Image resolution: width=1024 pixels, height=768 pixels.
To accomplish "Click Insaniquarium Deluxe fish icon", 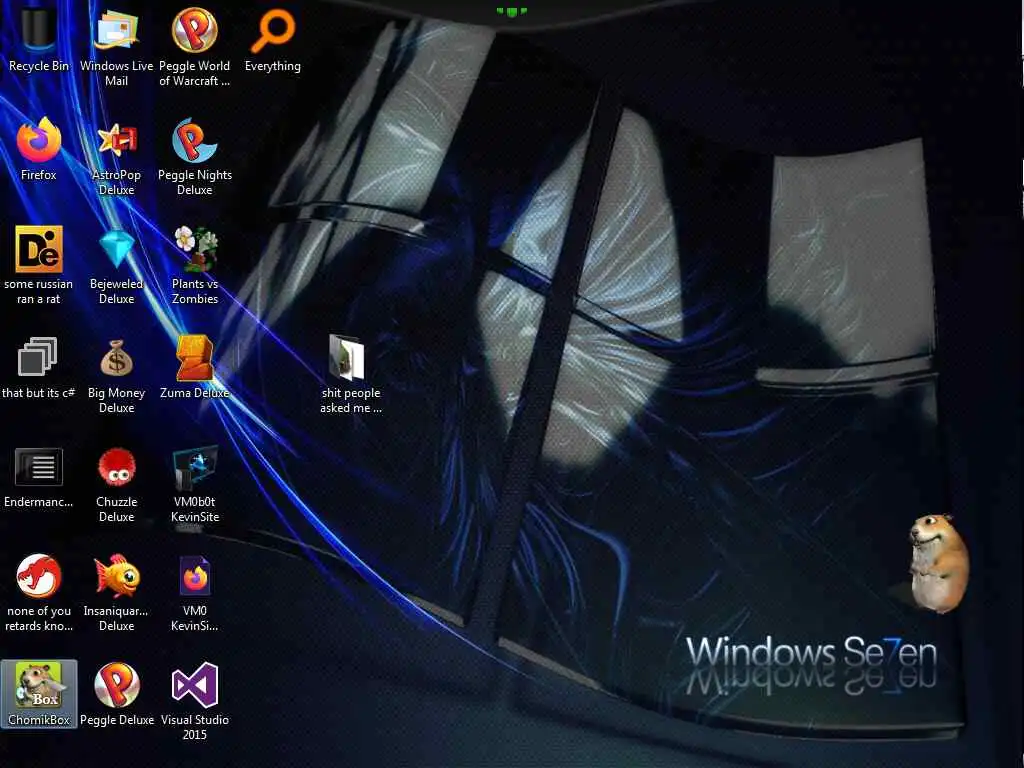I will (x=116, y=576).
